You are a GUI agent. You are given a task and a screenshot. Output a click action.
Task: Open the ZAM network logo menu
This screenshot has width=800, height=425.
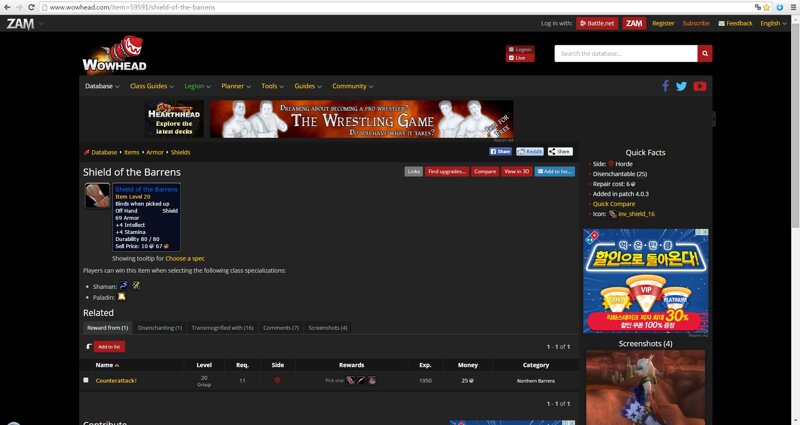pyautogui.click(x=24, y=23)
